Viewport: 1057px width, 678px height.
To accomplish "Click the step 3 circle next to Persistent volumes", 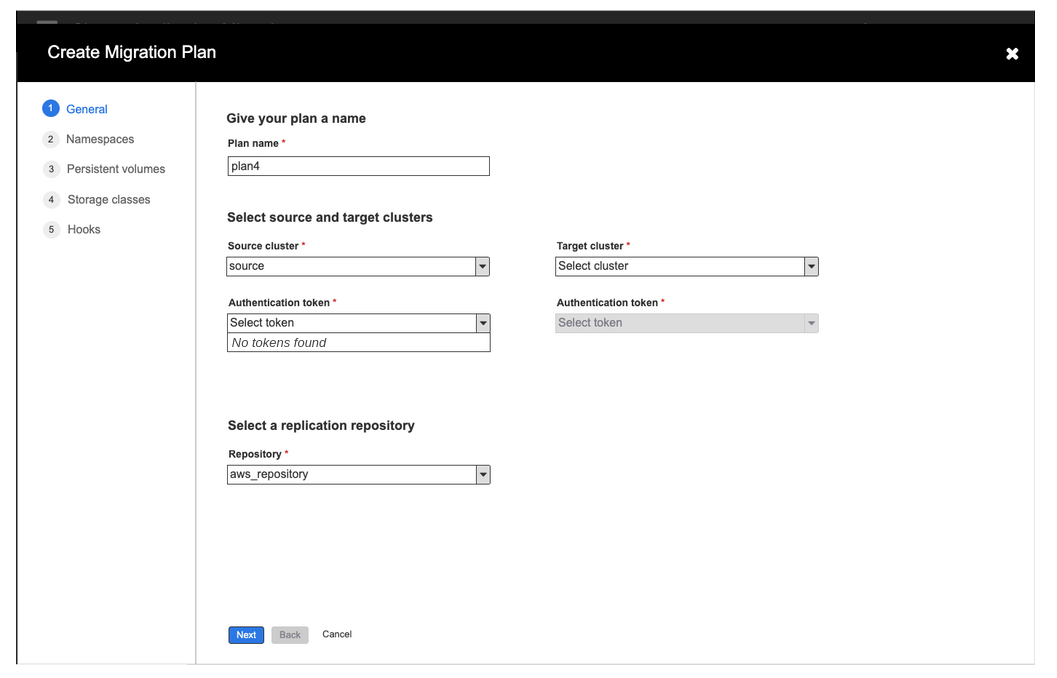I will tap(50, 169).
